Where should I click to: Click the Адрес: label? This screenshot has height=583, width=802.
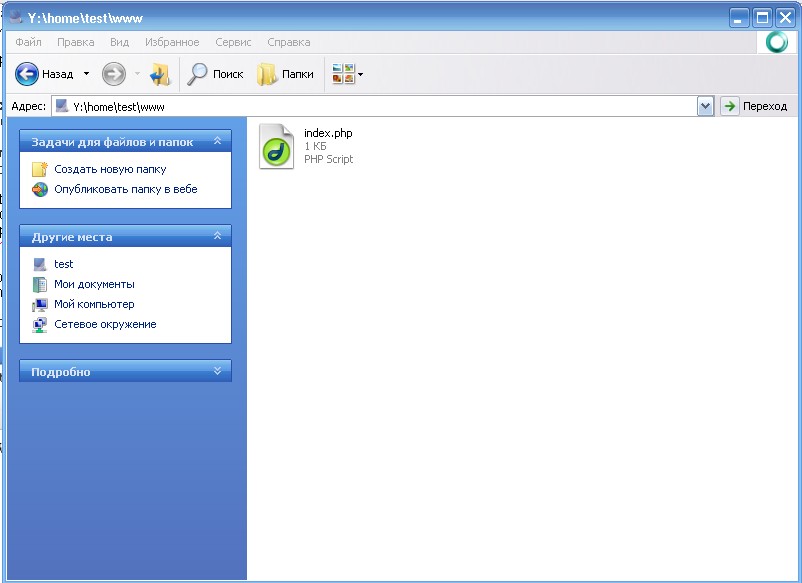29,106
